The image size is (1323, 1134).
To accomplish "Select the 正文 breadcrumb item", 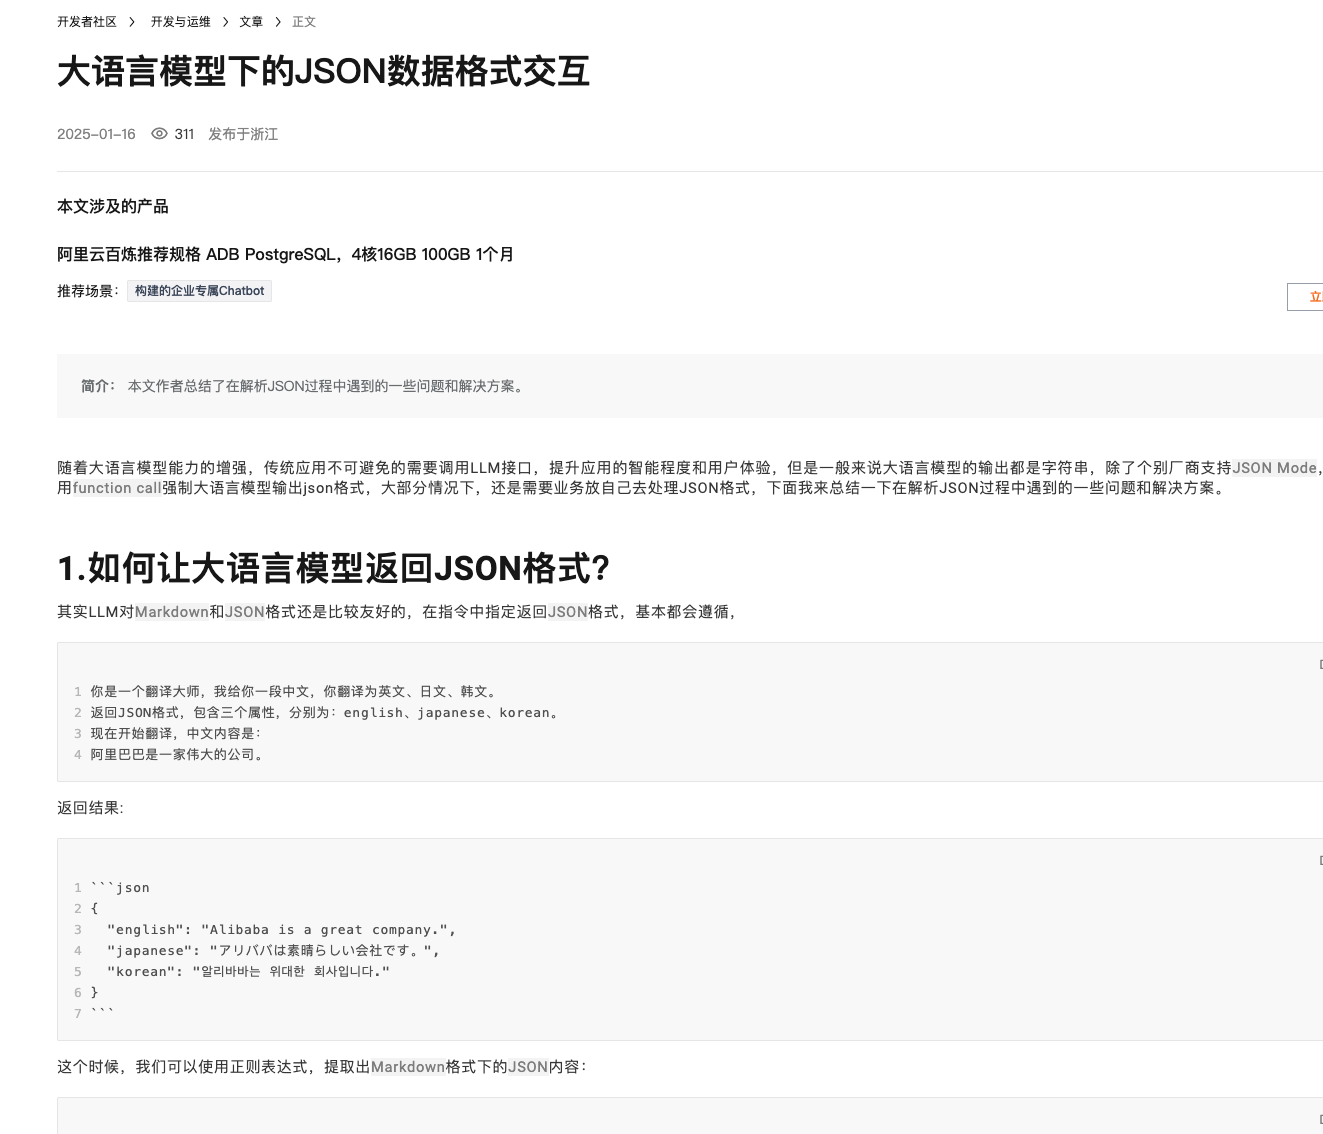I will coord(304,22).
